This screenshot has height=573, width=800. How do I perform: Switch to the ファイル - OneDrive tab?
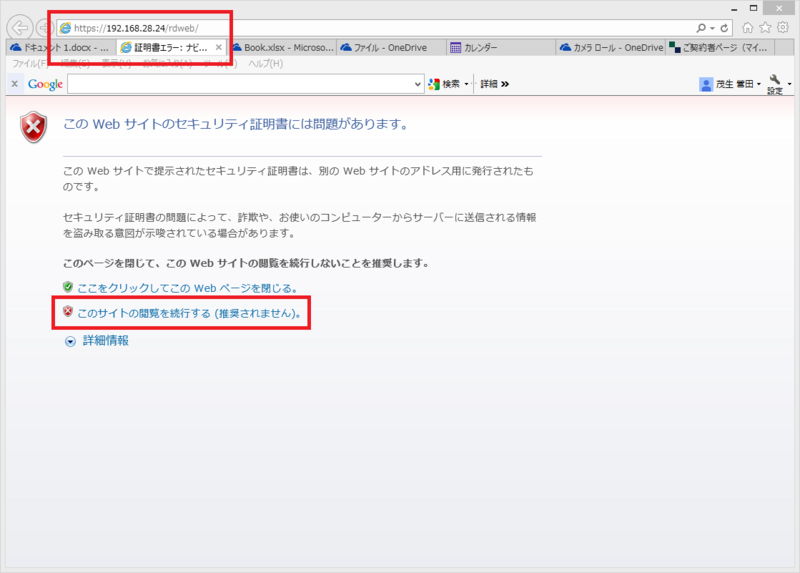click(x=391, y=47)
